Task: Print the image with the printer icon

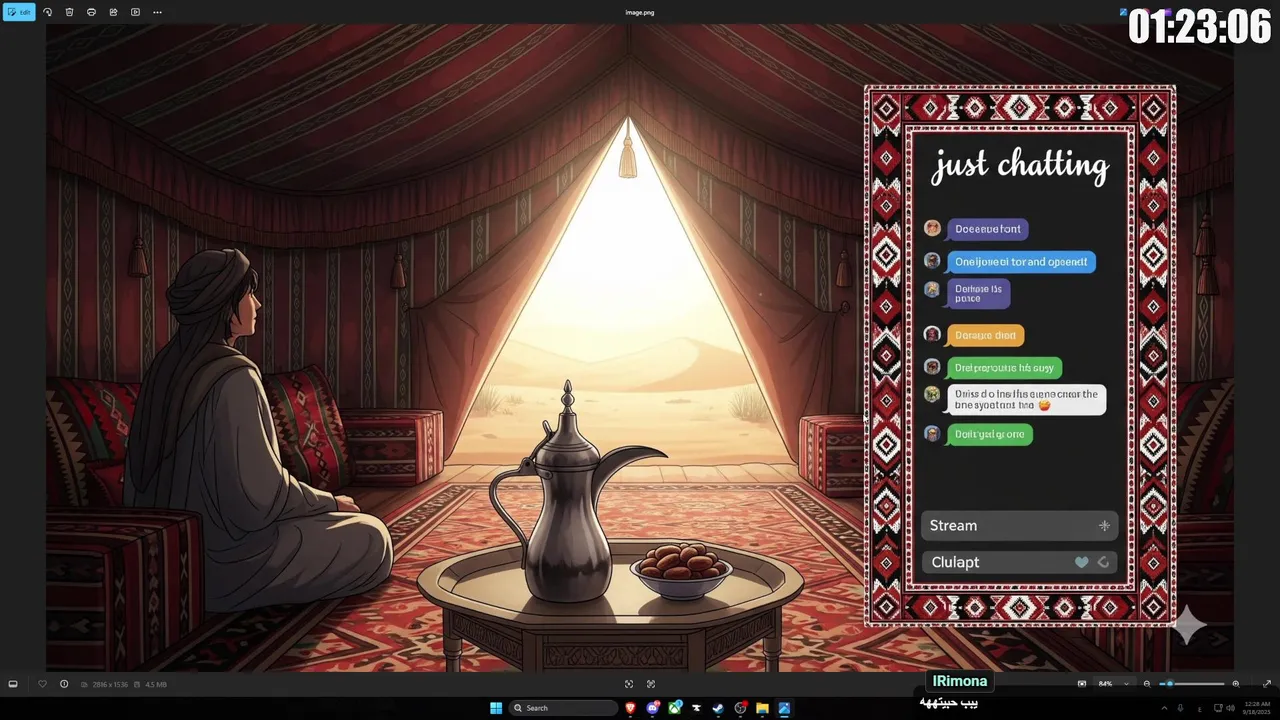Action: coord(91,12)
